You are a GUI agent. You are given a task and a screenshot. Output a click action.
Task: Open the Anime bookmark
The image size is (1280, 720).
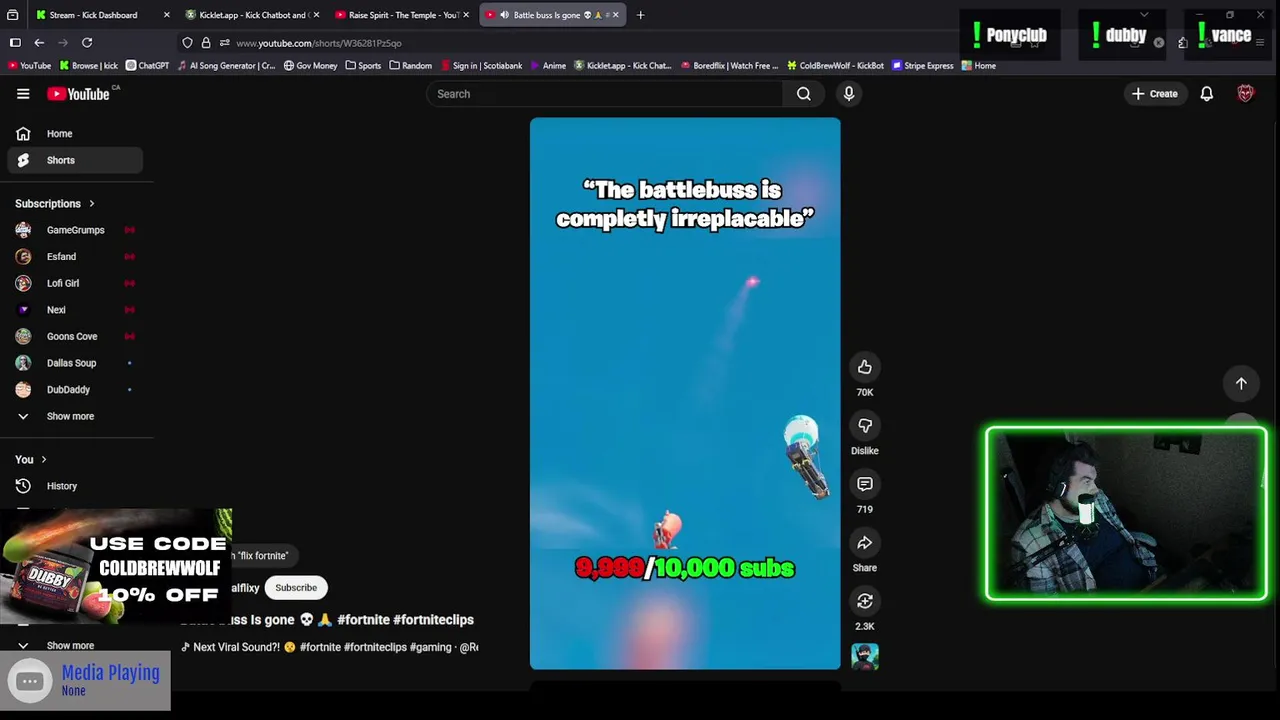(547, 66)
